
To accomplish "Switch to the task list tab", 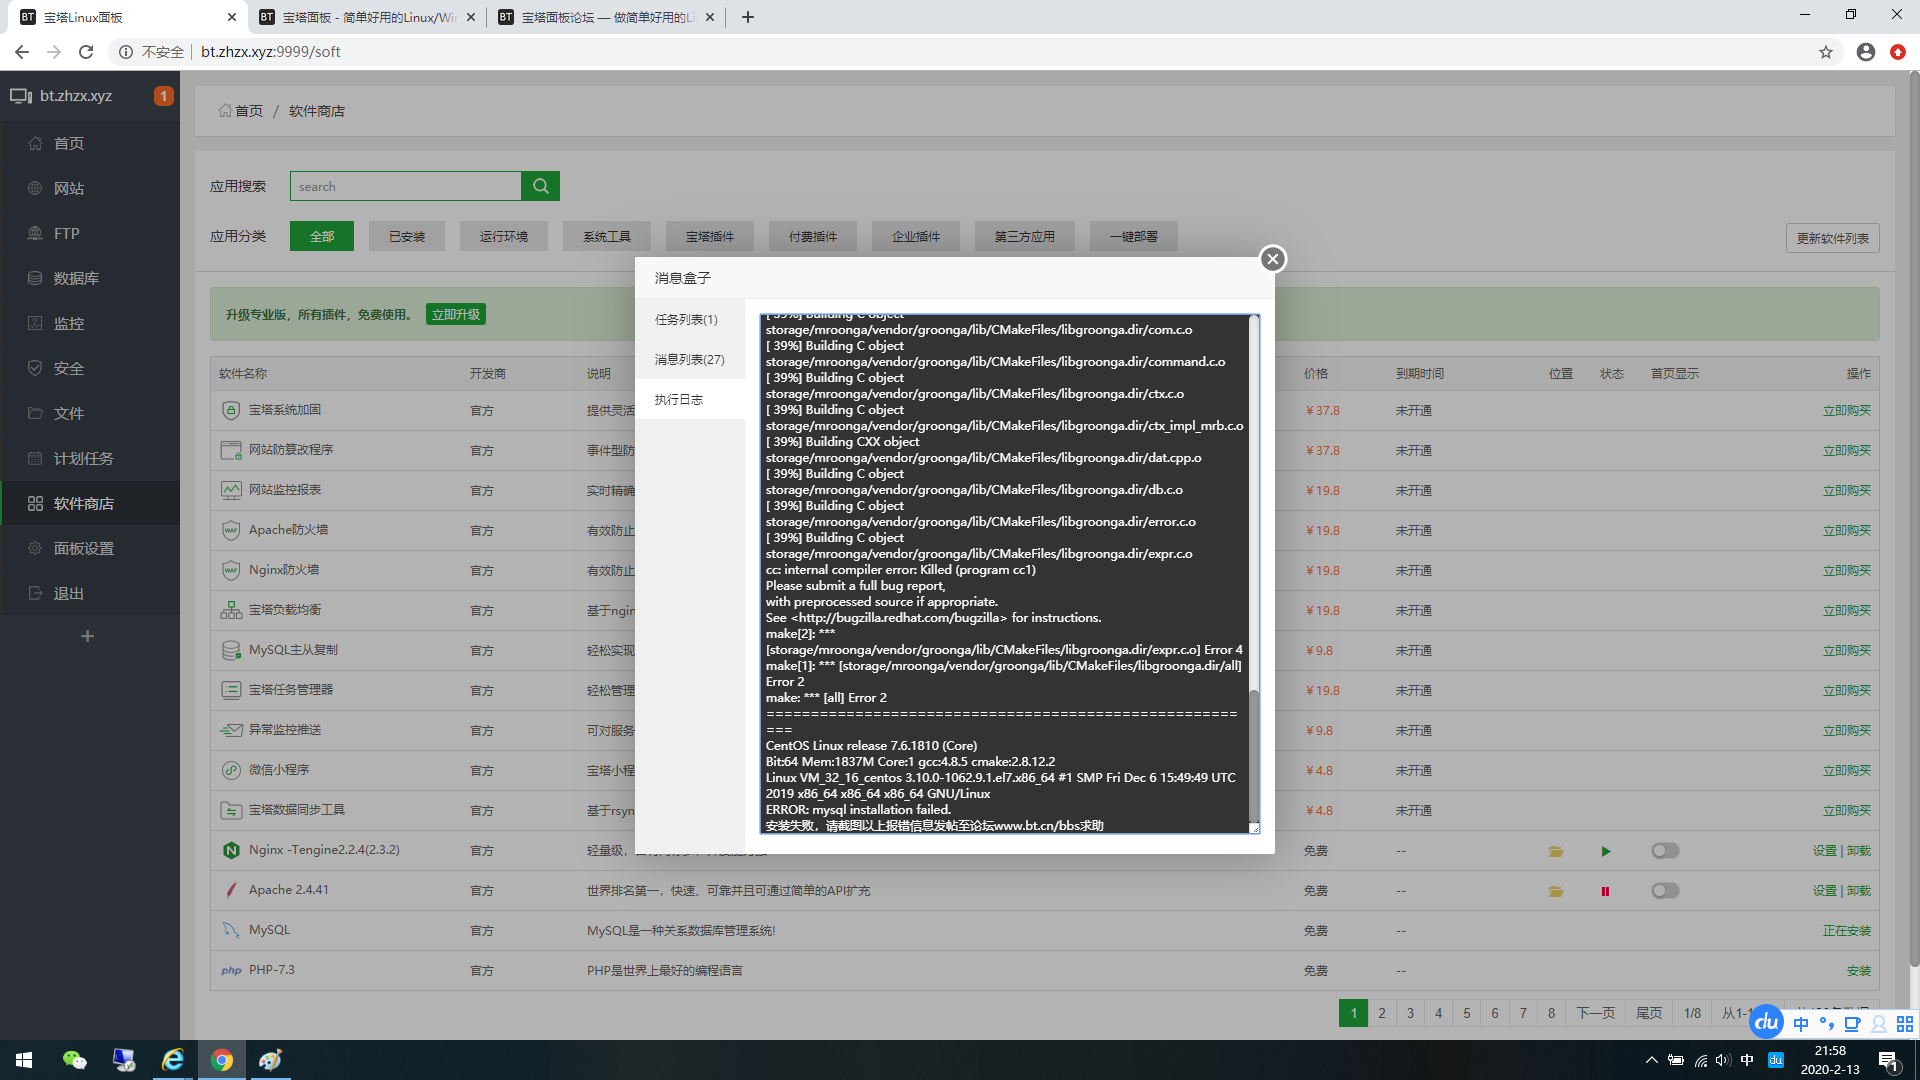I will (686, 319).
